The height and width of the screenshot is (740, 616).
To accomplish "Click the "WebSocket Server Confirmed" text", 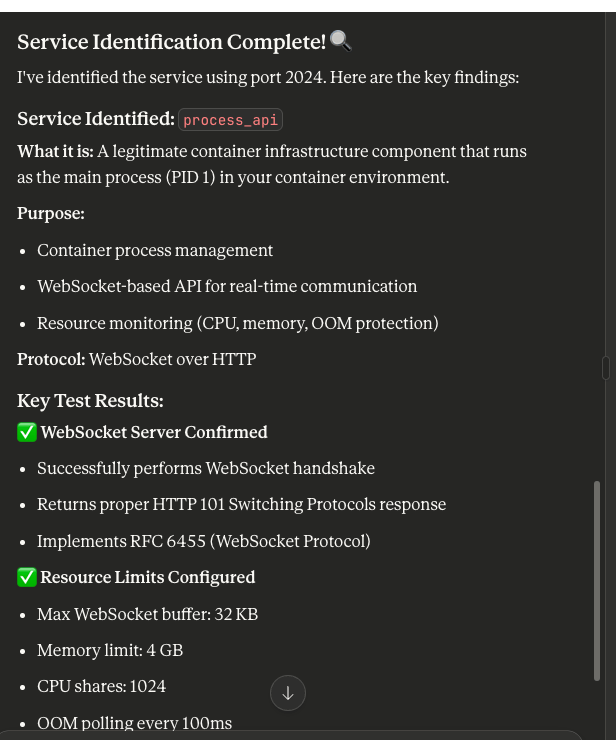I will (154, 432).
